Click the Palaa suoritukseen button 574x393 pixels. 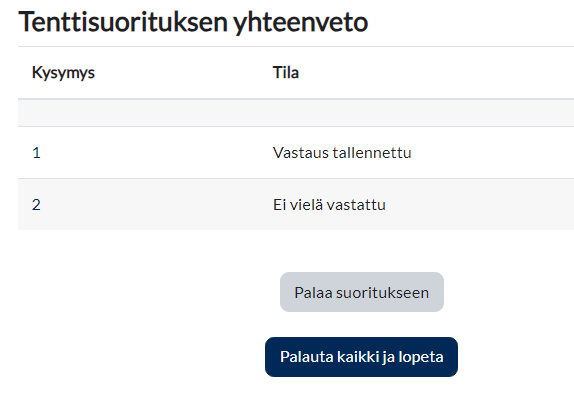coord(362,292)
